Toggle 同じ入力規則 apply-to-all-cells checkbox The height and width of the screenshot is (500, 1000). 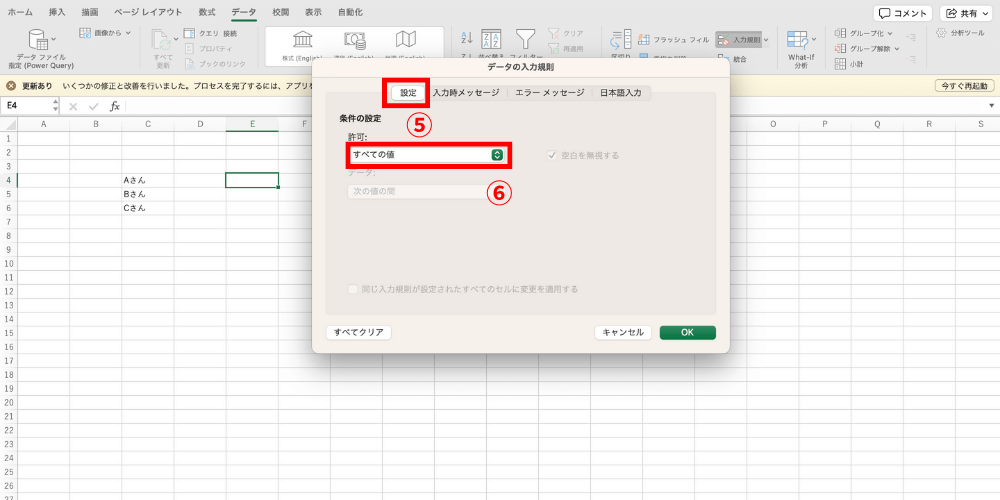[353, 289]
